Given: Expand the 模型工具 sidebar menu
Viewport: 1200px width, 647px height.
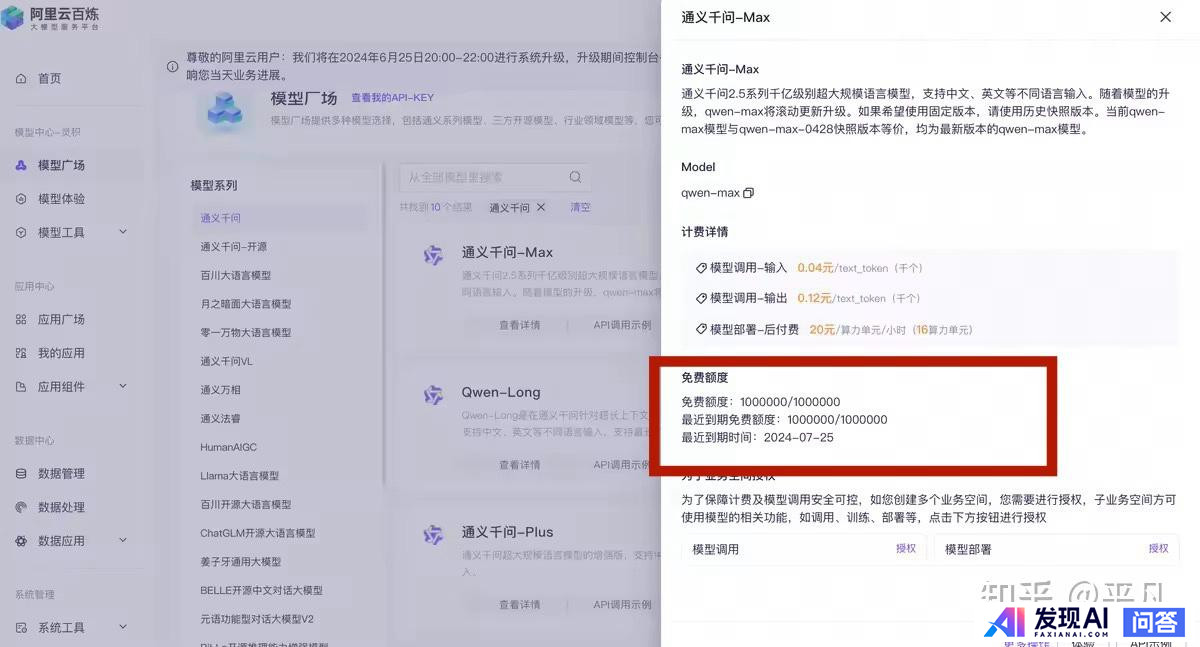Looking at the screenshot, I should (123, 232).
